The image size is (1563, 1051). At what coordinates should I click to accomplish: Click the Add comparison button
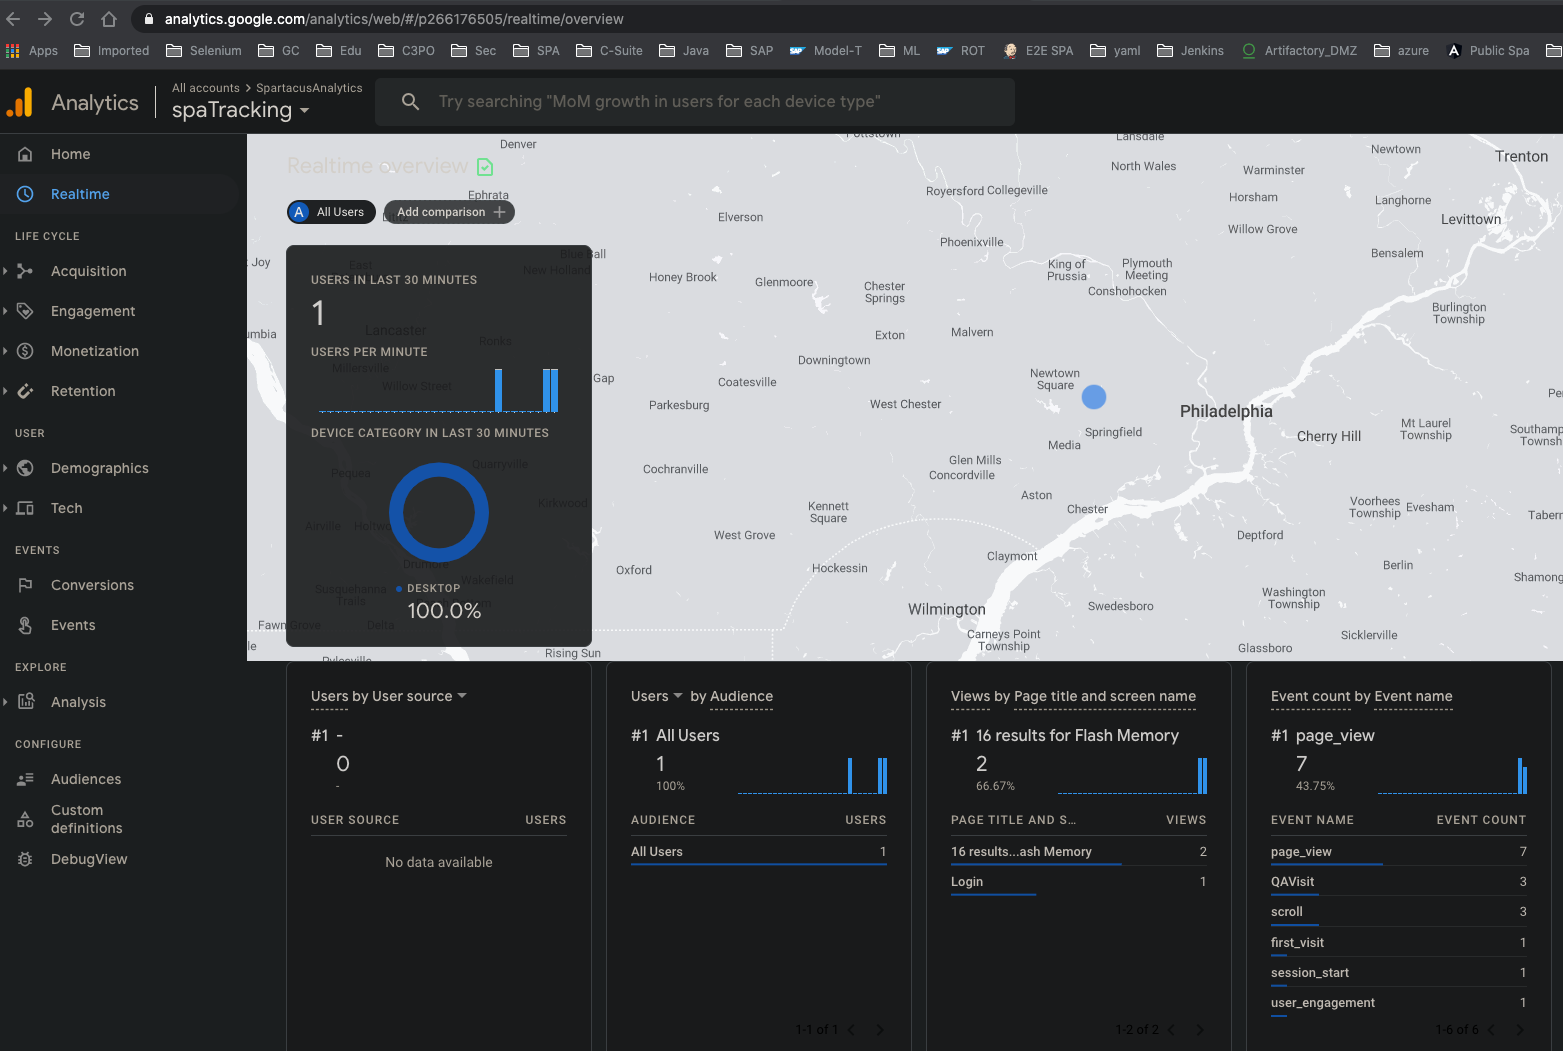click(x=449, y=212)
